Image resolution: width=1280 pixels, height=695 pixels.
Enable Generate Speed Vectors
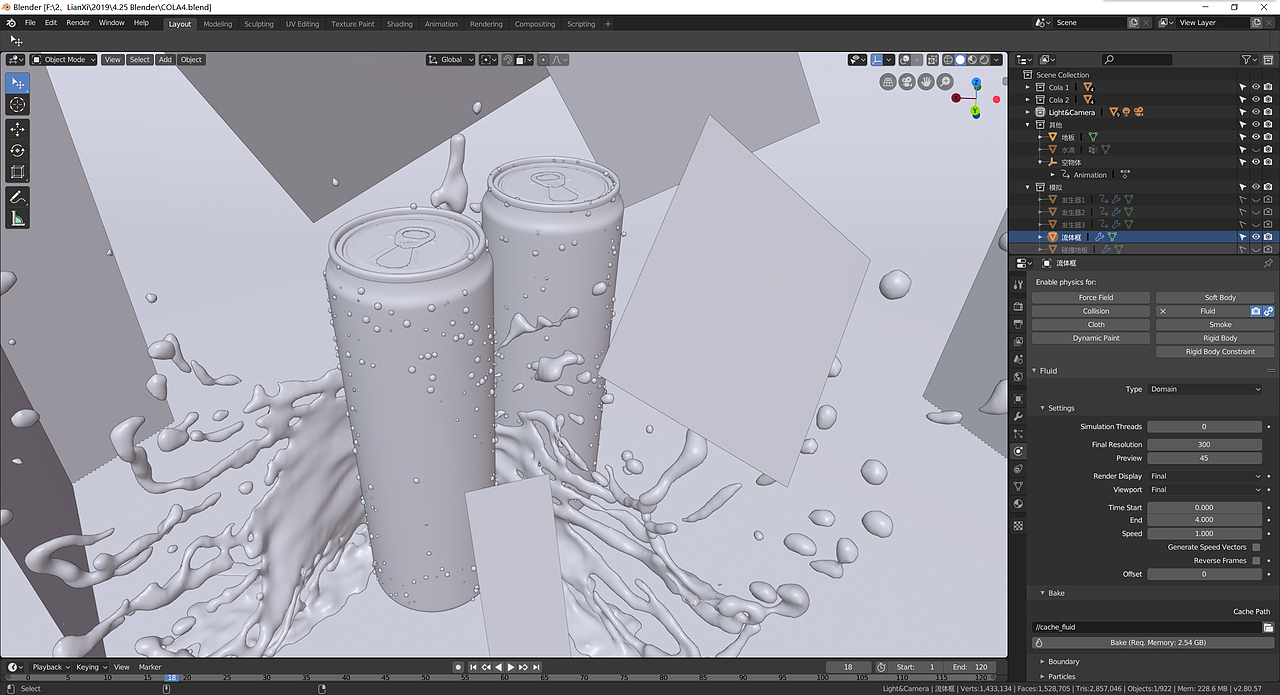coord(1256,547)
